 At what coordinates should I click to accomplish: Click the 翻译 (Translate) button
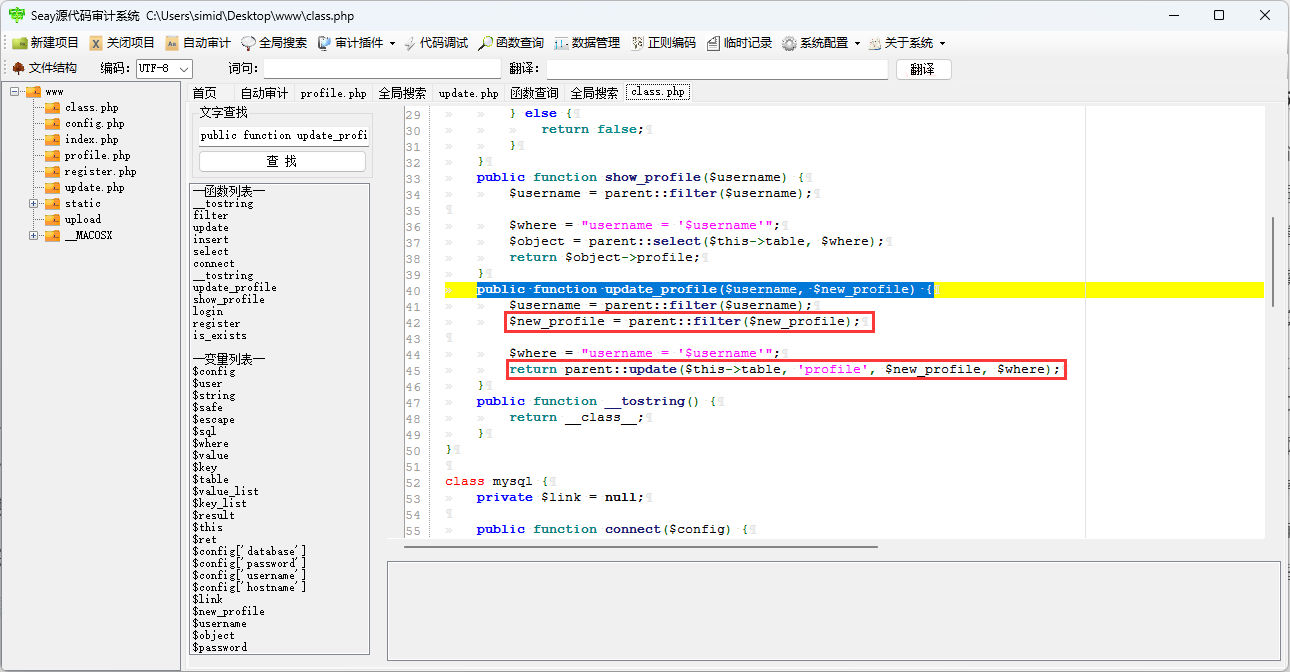click(x=923, y=69)
